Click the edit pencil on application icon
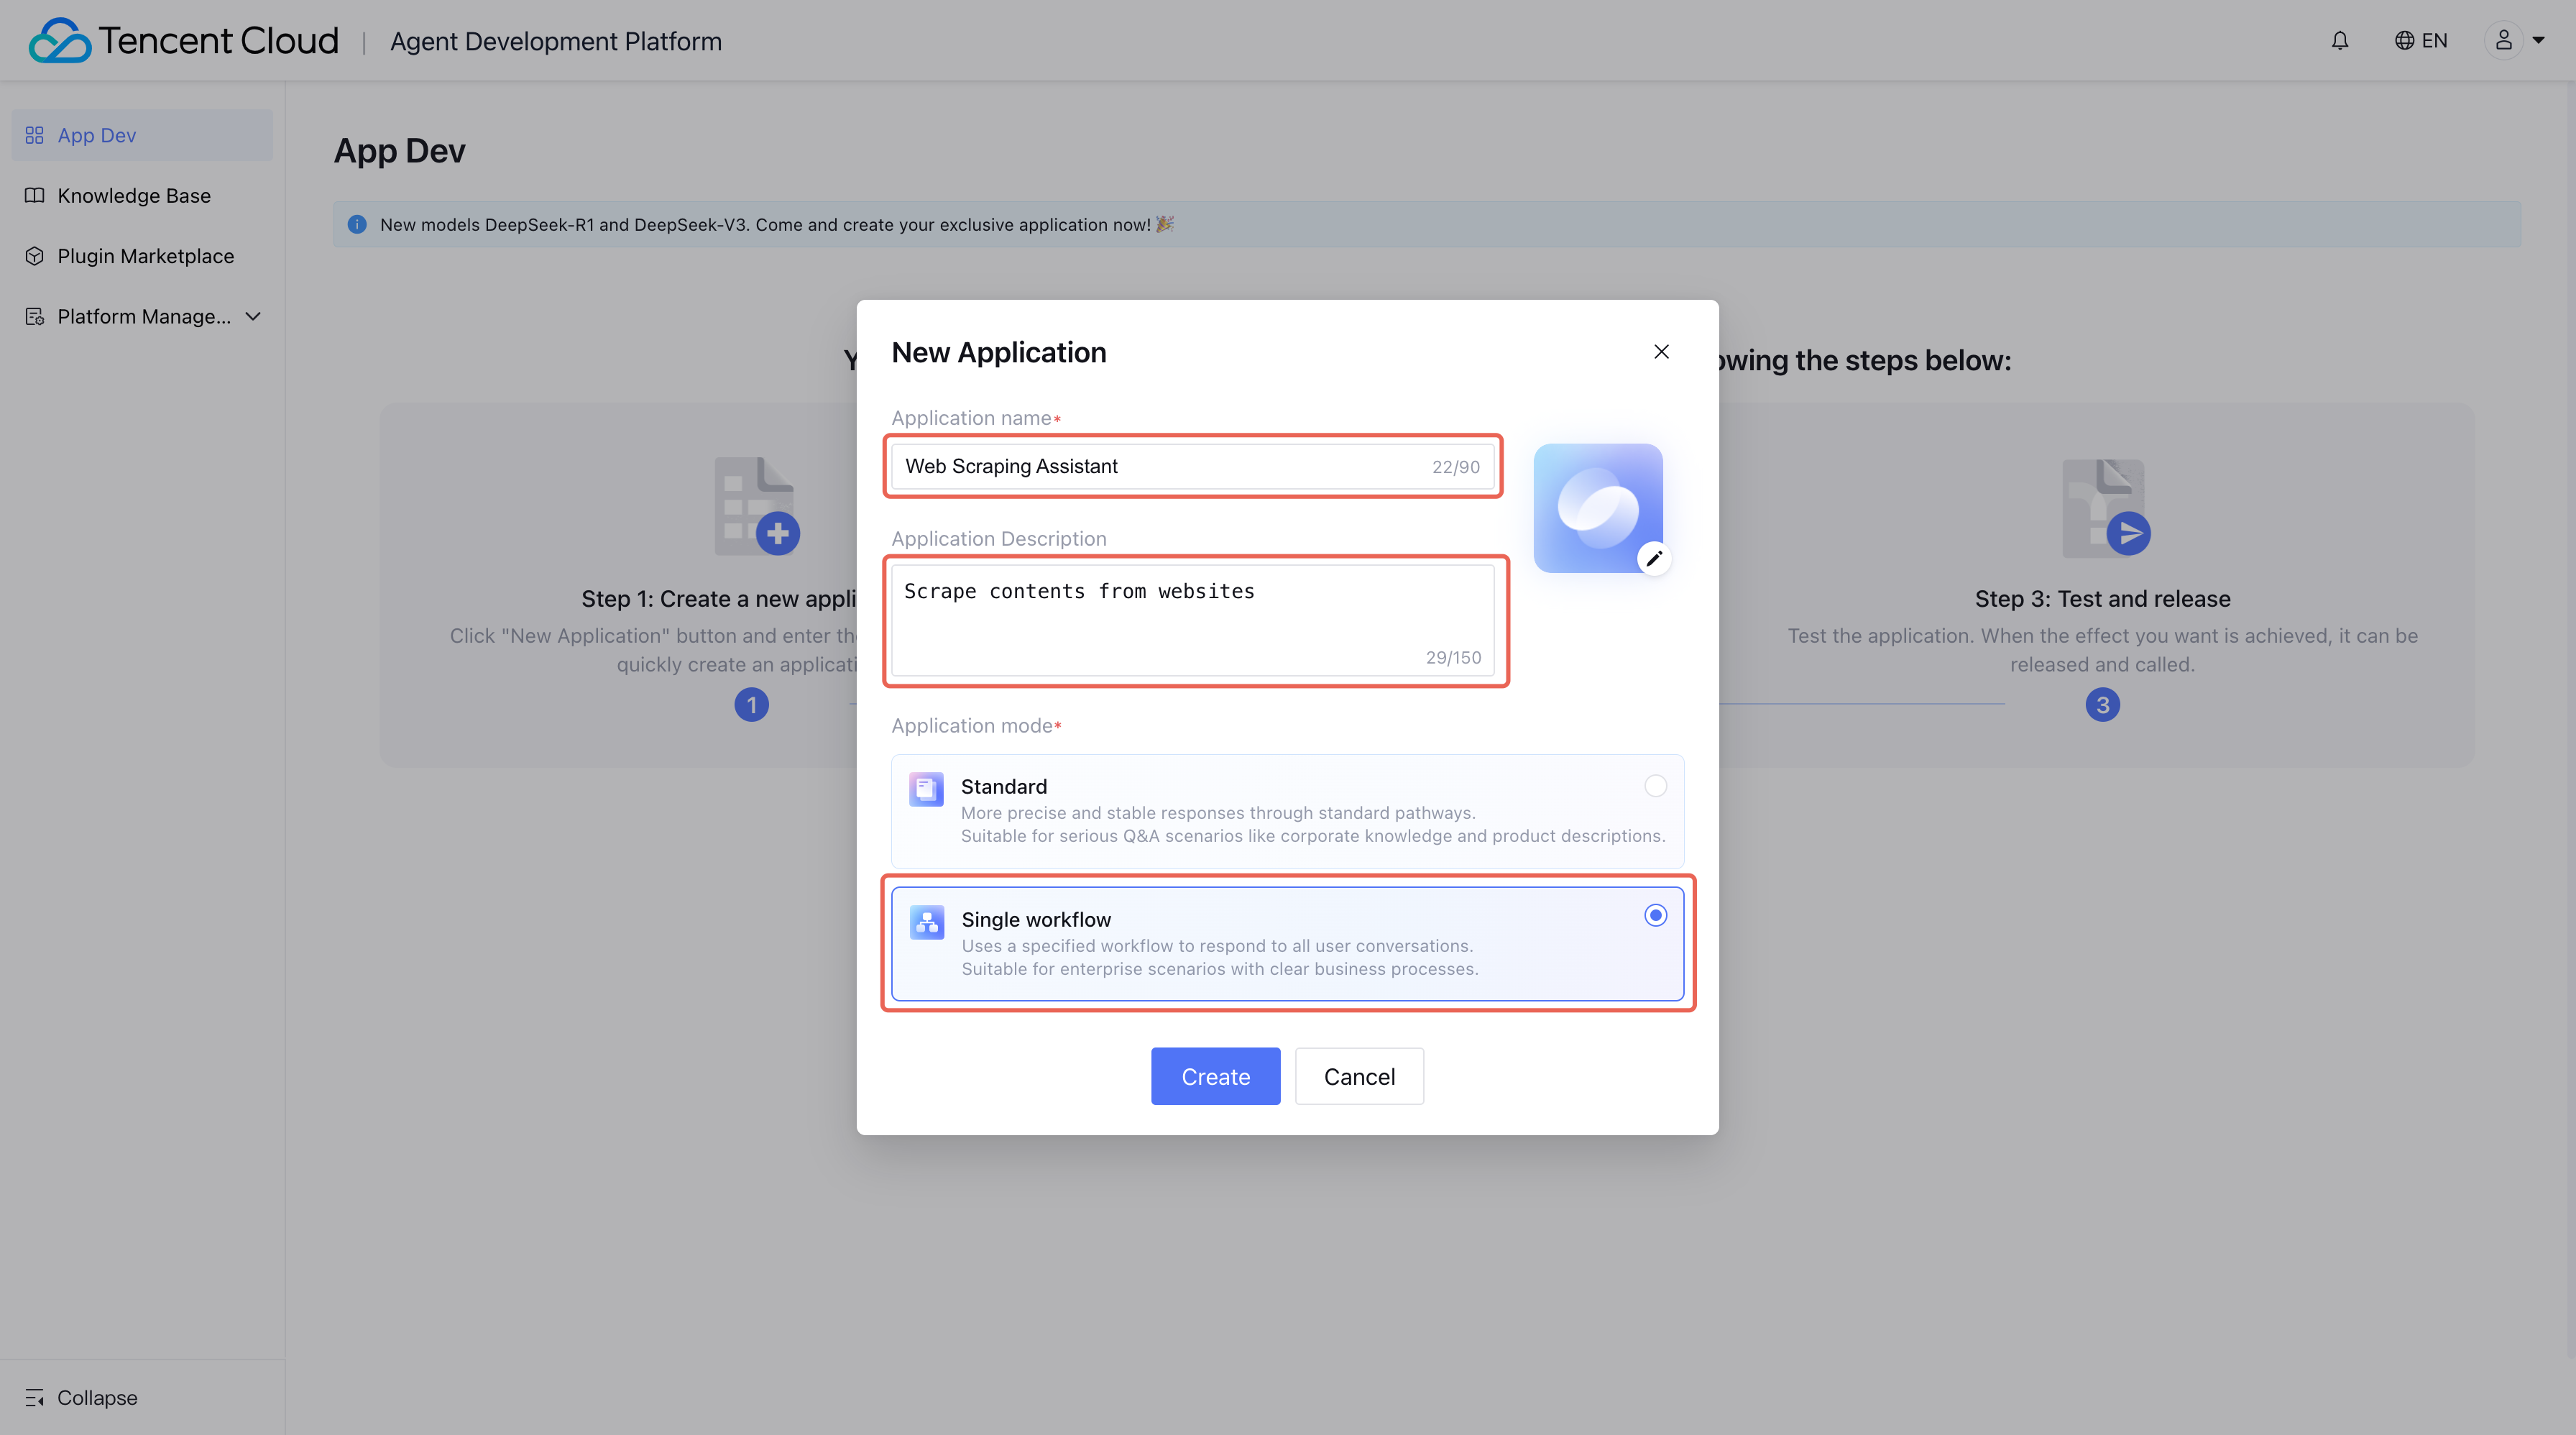The image size is (2576, 1435). [1654, 558]
